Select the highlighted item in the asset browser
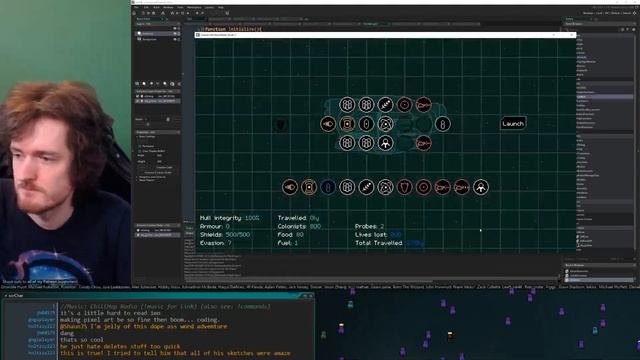 [x=604, y=97]
